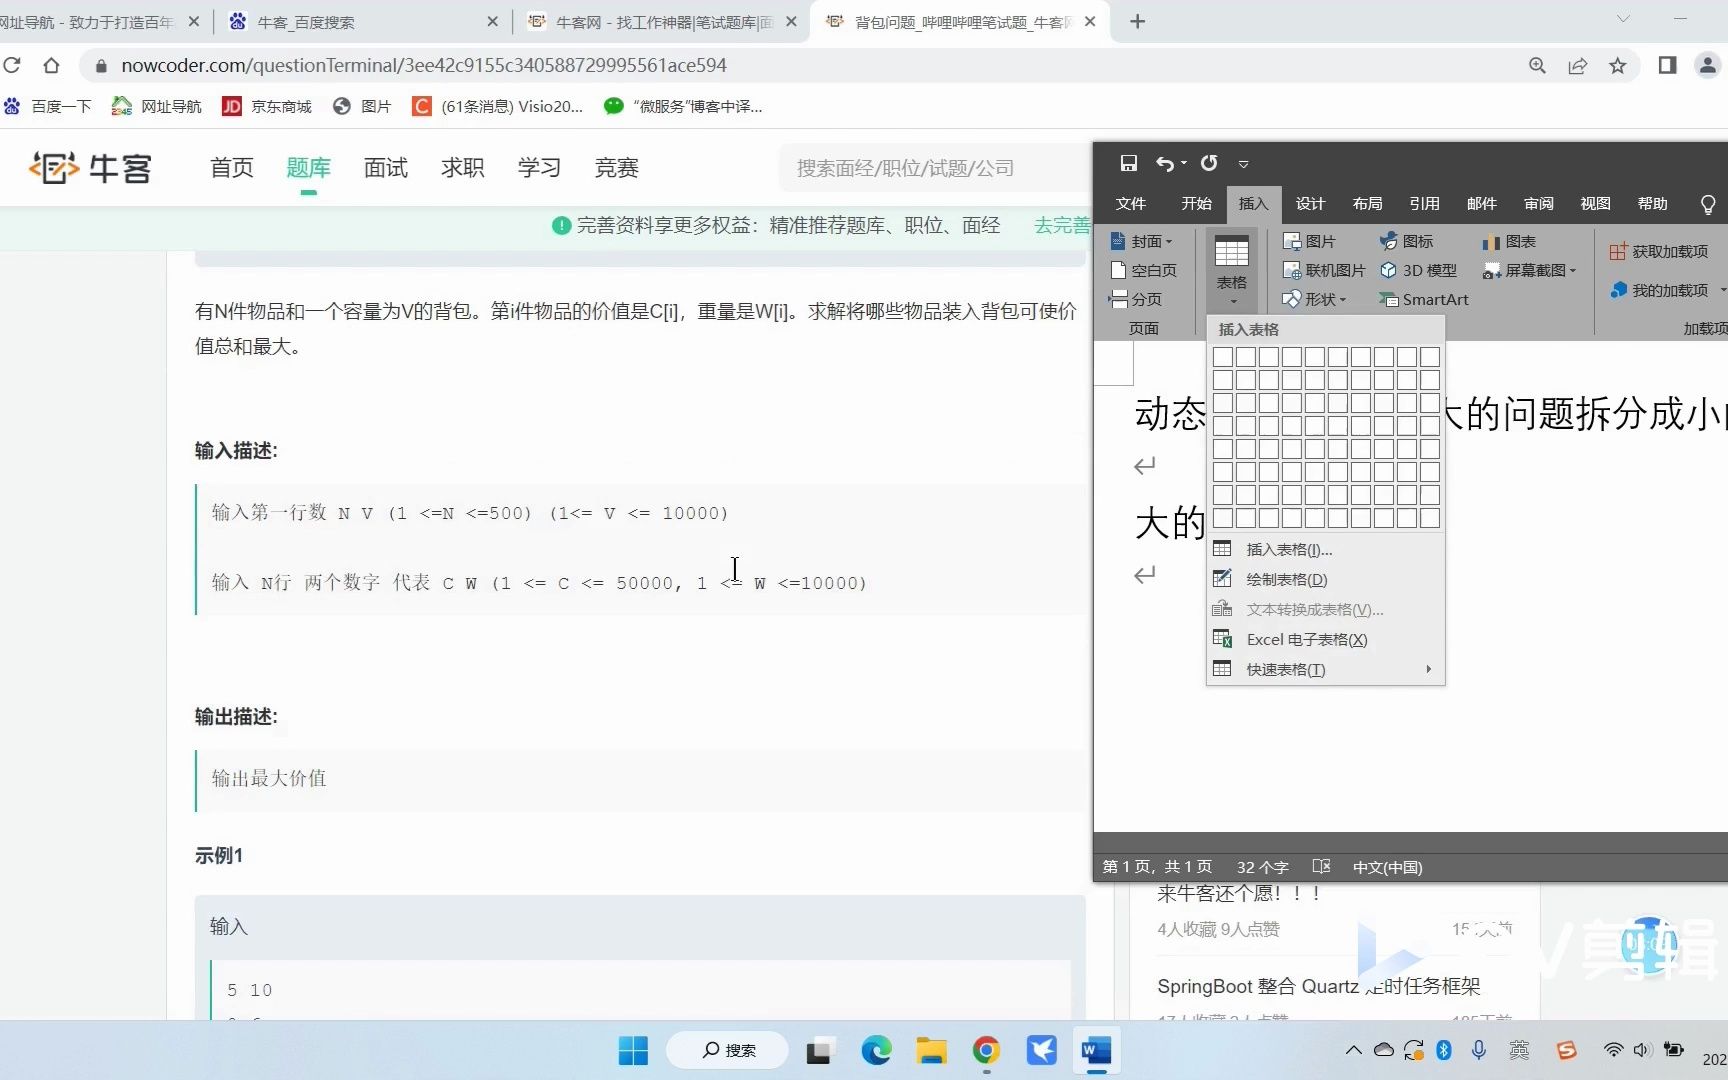The height and width of the screenshot is (1080, 1728).
Task: Click 中文(中国) to change language setting
Action: 1387,866
